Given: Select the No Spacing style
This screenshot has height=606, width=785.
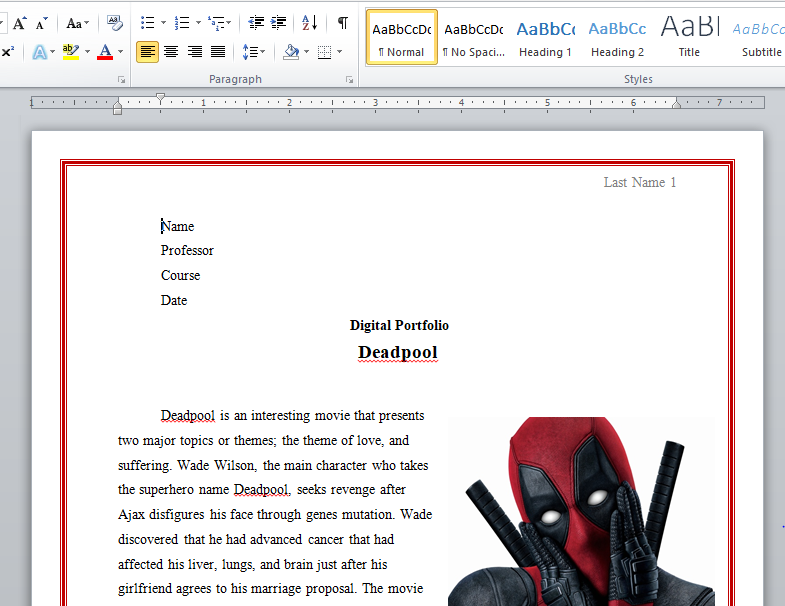Looking at the screenshot, I should 474,37.
